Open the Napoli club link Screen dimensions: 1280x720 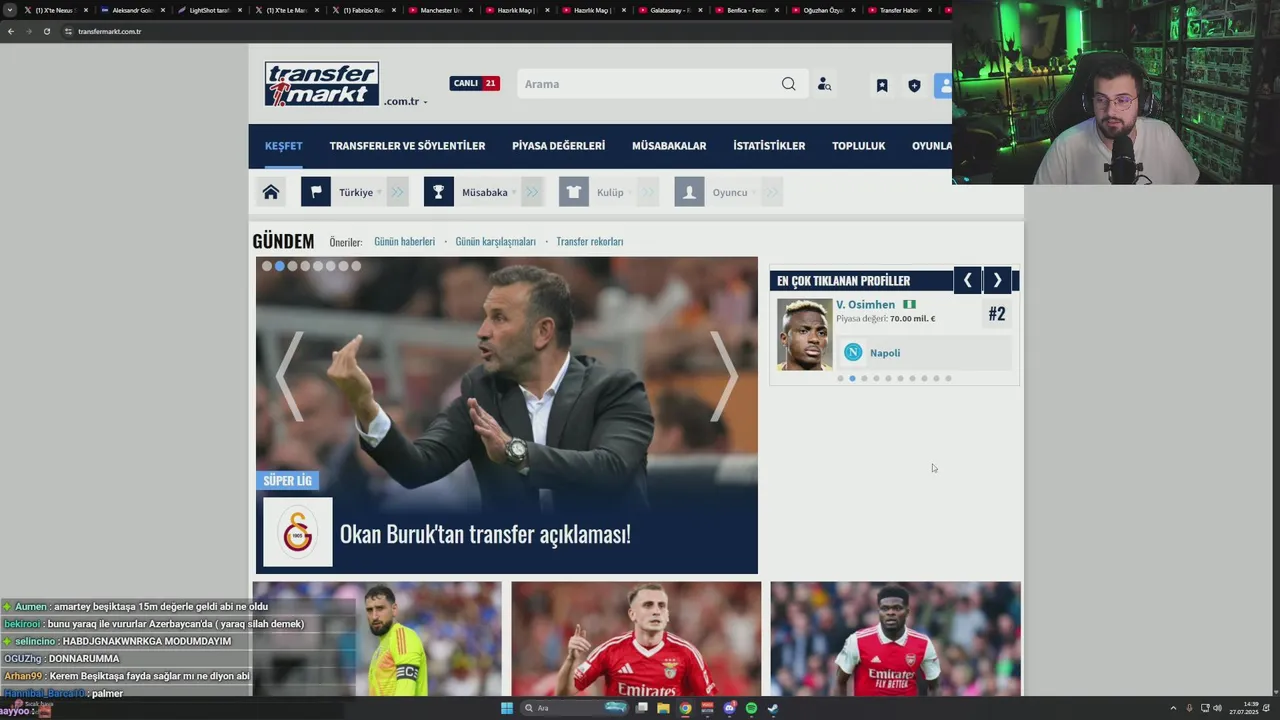point(885,353)
